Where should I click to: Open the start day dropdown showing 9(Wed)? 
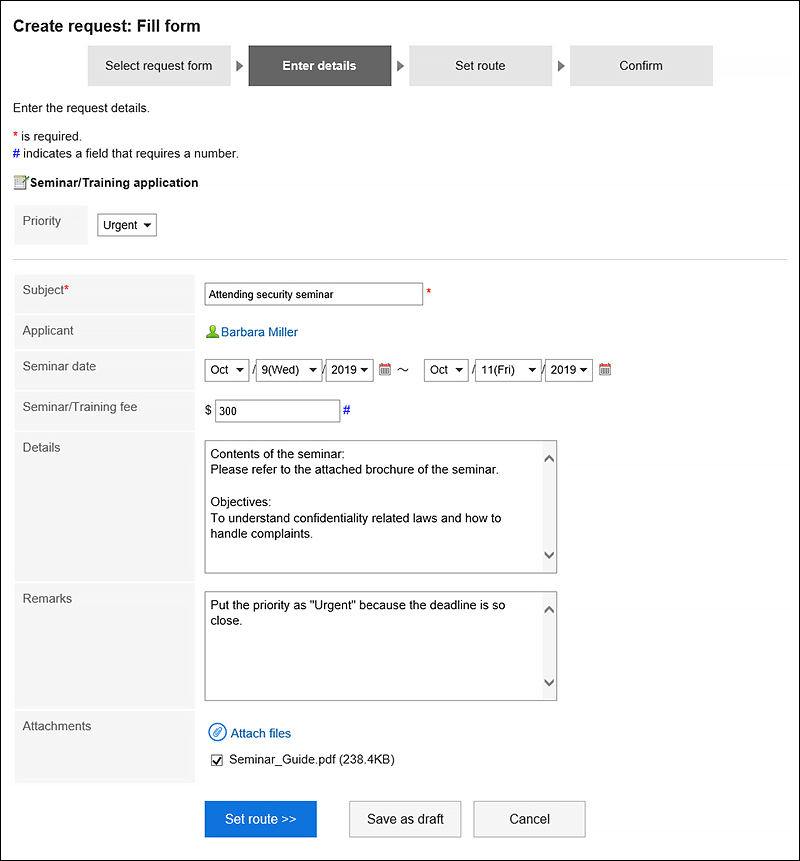pyautogui.click(x=289, y=370)
